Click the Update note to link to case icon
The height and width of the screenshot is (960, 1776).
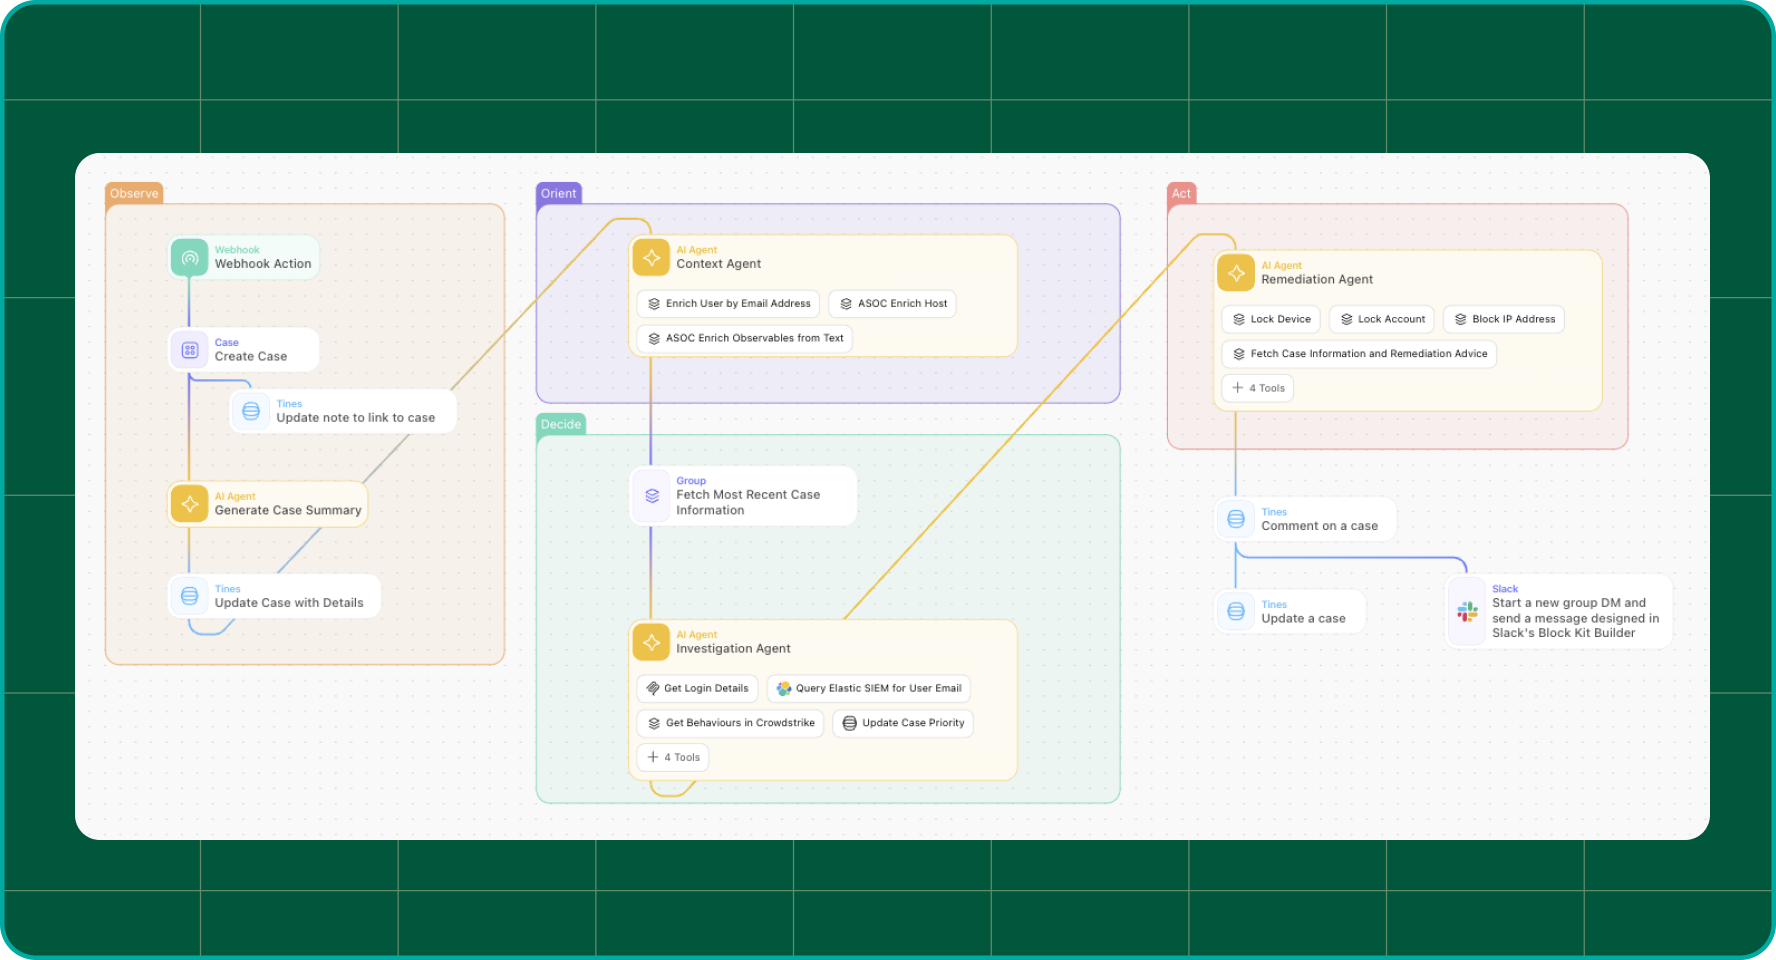(x=251, y=411)
